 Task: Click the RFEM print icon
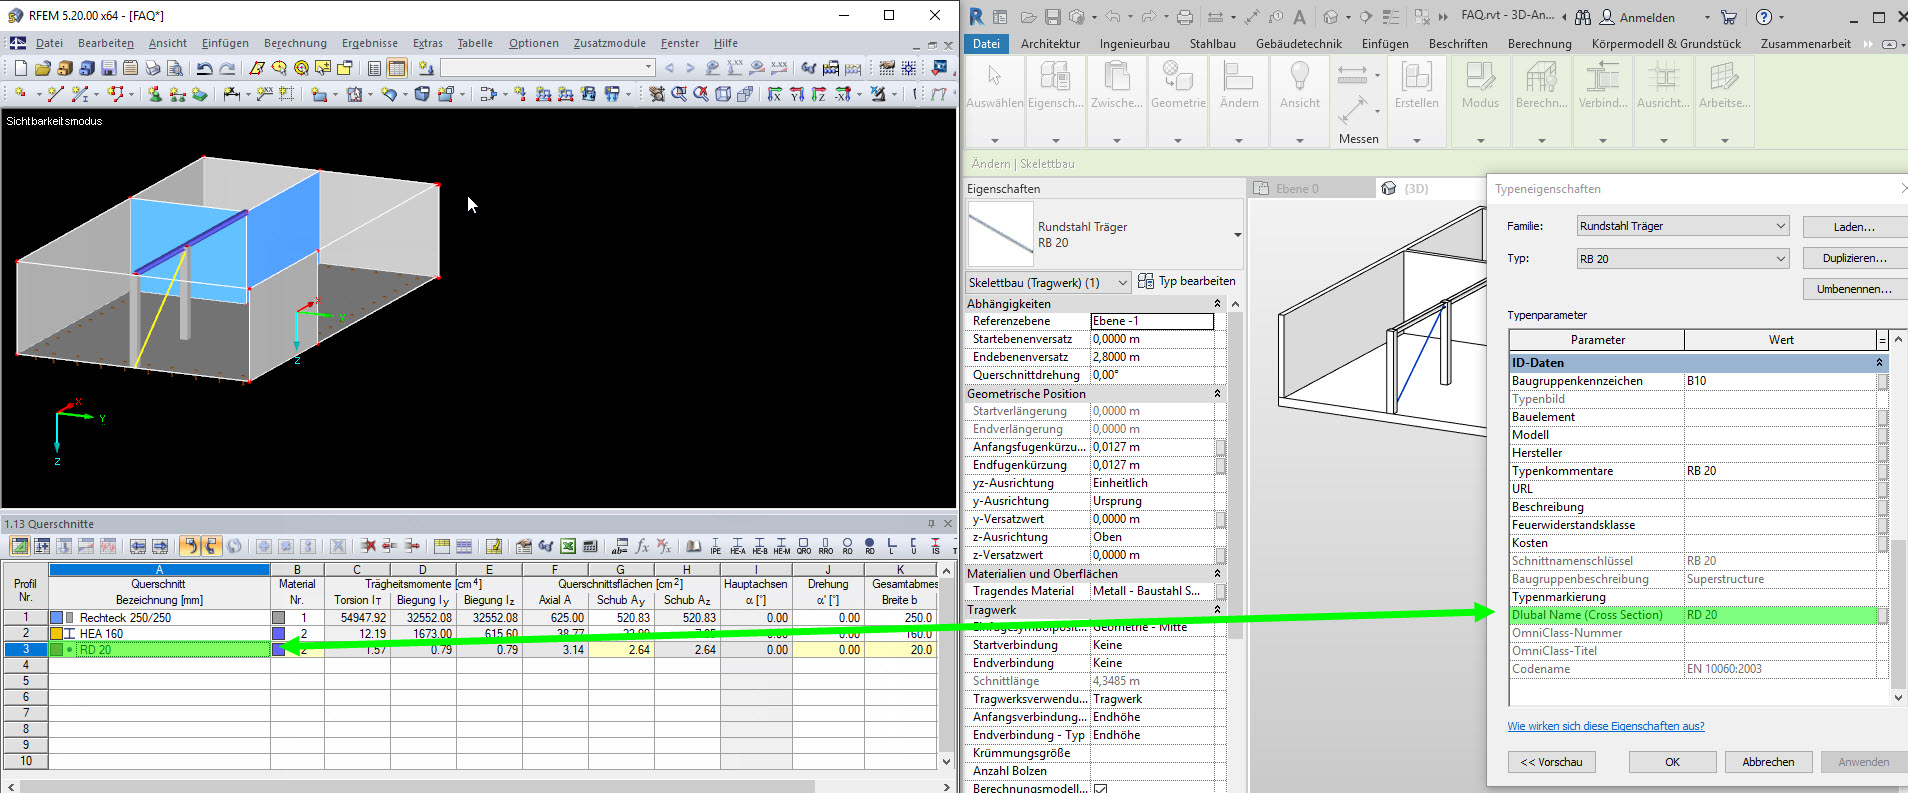(x=152, y=68)
